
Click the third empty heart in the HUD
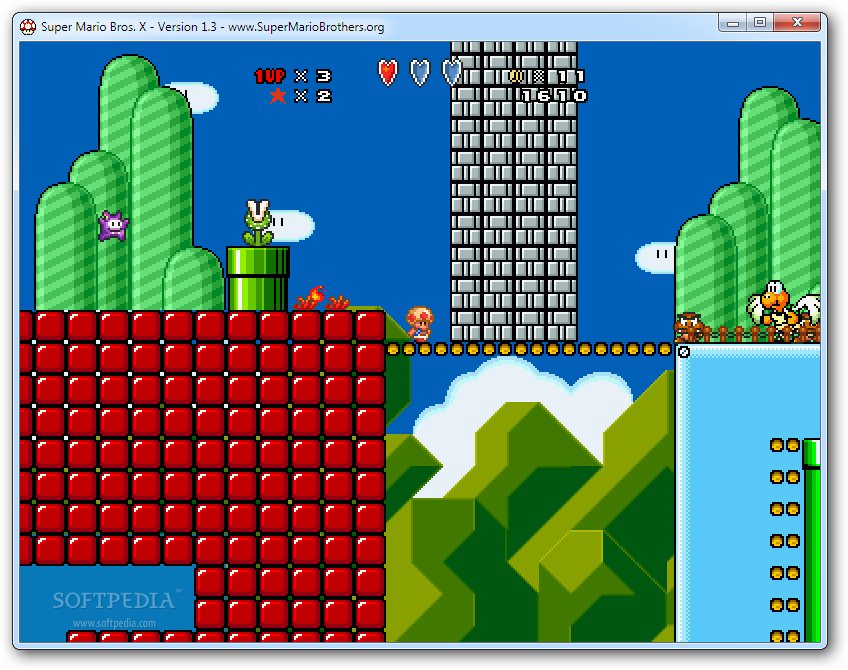click(452, 72)
